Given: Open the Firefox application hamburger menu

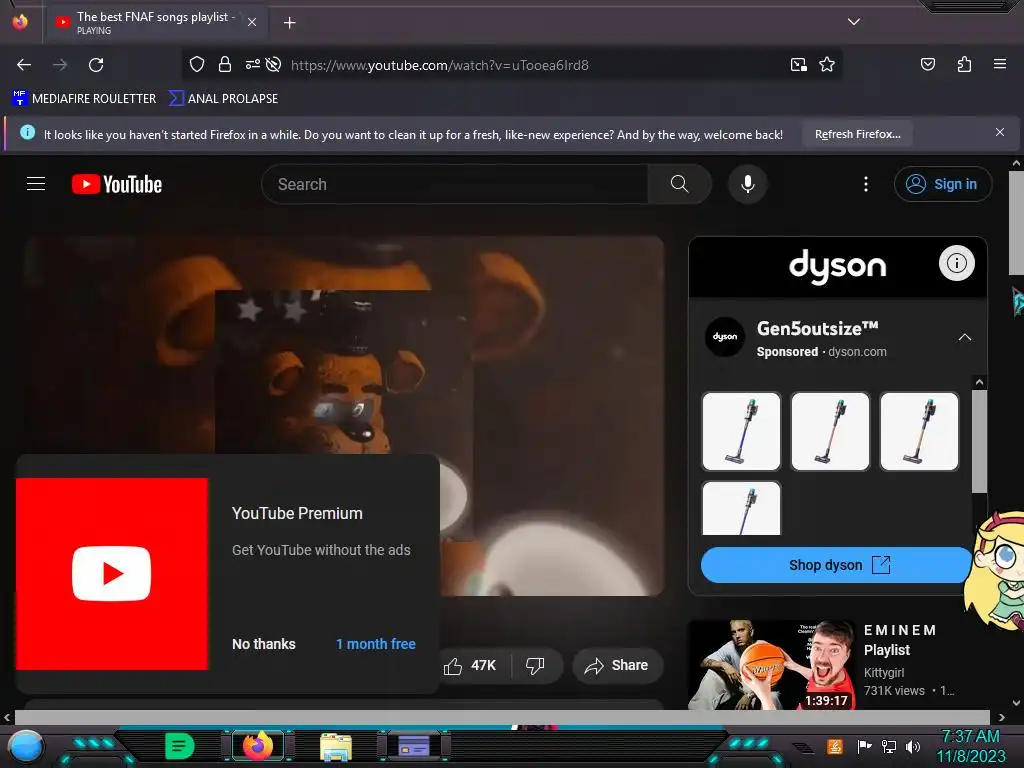Looking at the screenshot, I should 999,64.
